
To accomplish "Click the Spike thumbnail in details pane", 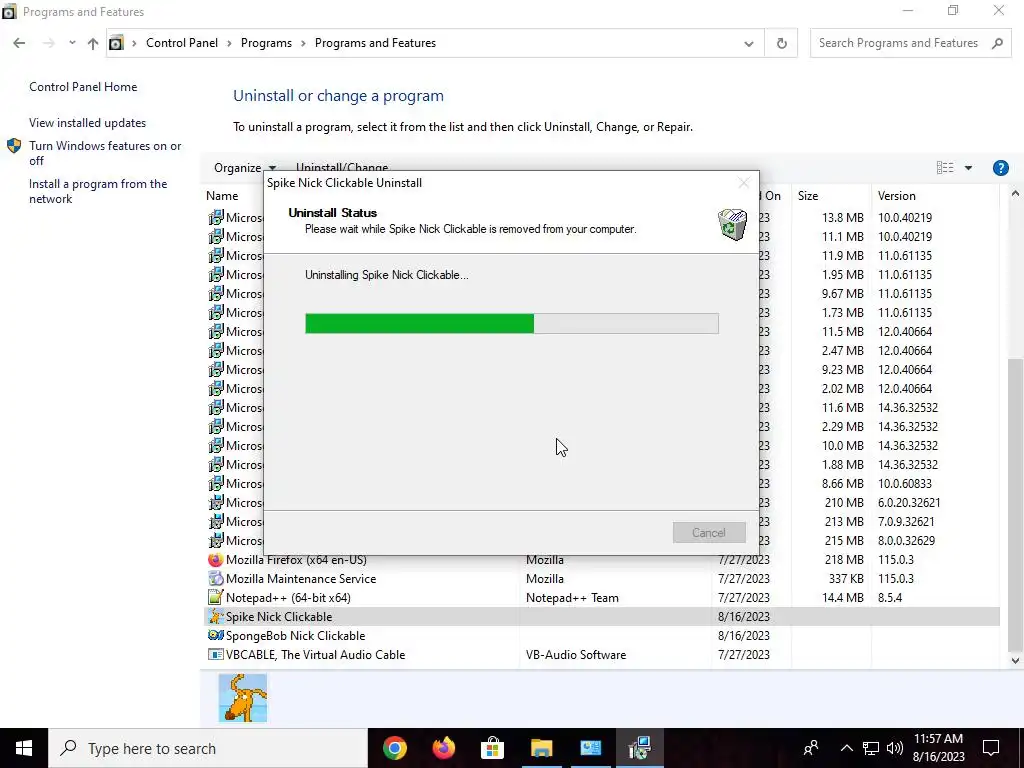I will [243, 698].
